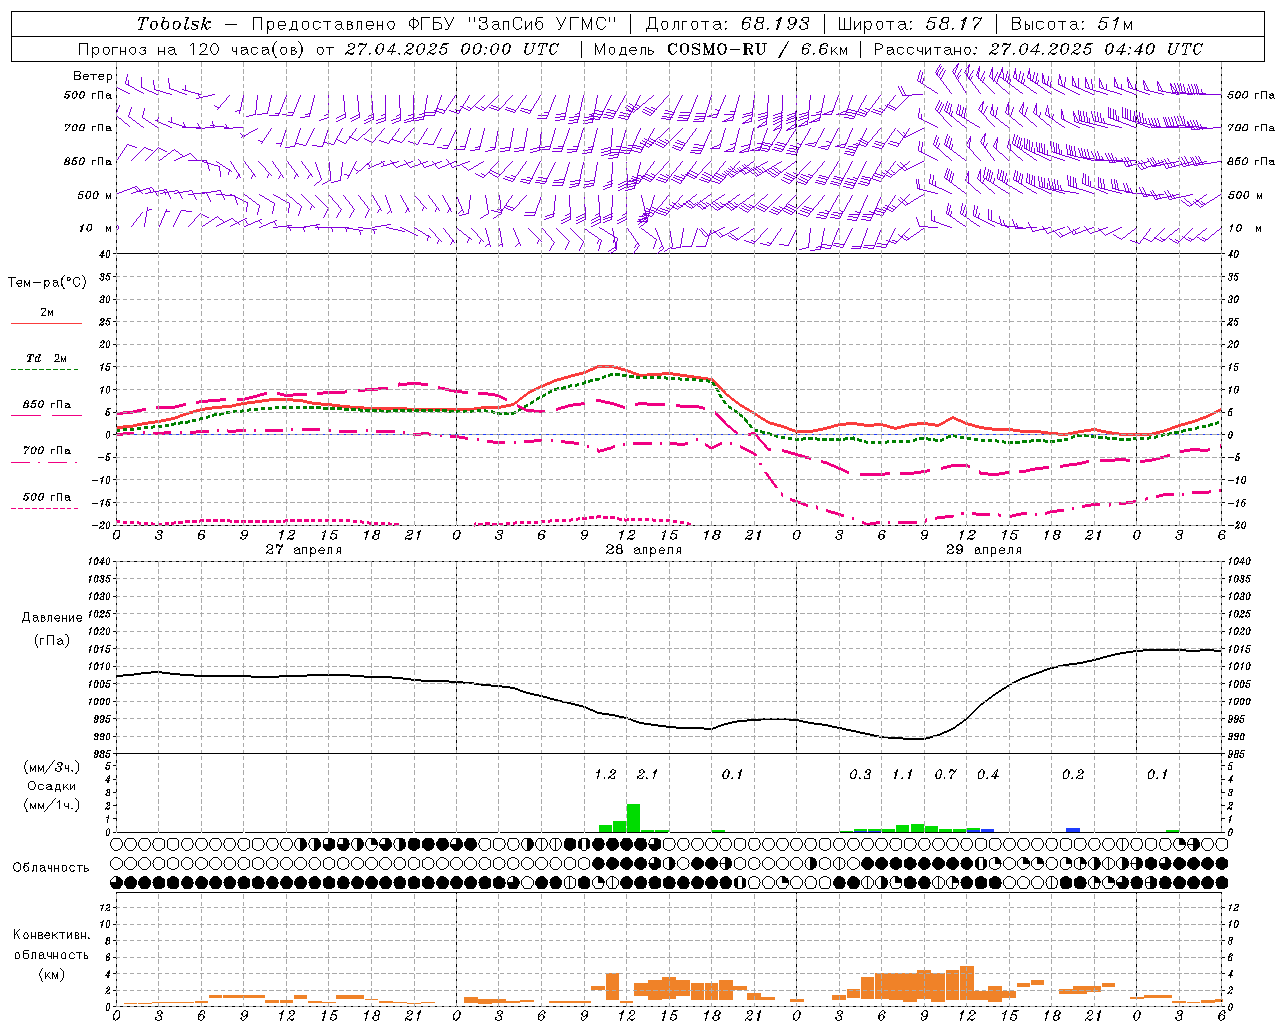
Task: Click the '985' value on right pressure axis
Action: (x=1238, y=754)
